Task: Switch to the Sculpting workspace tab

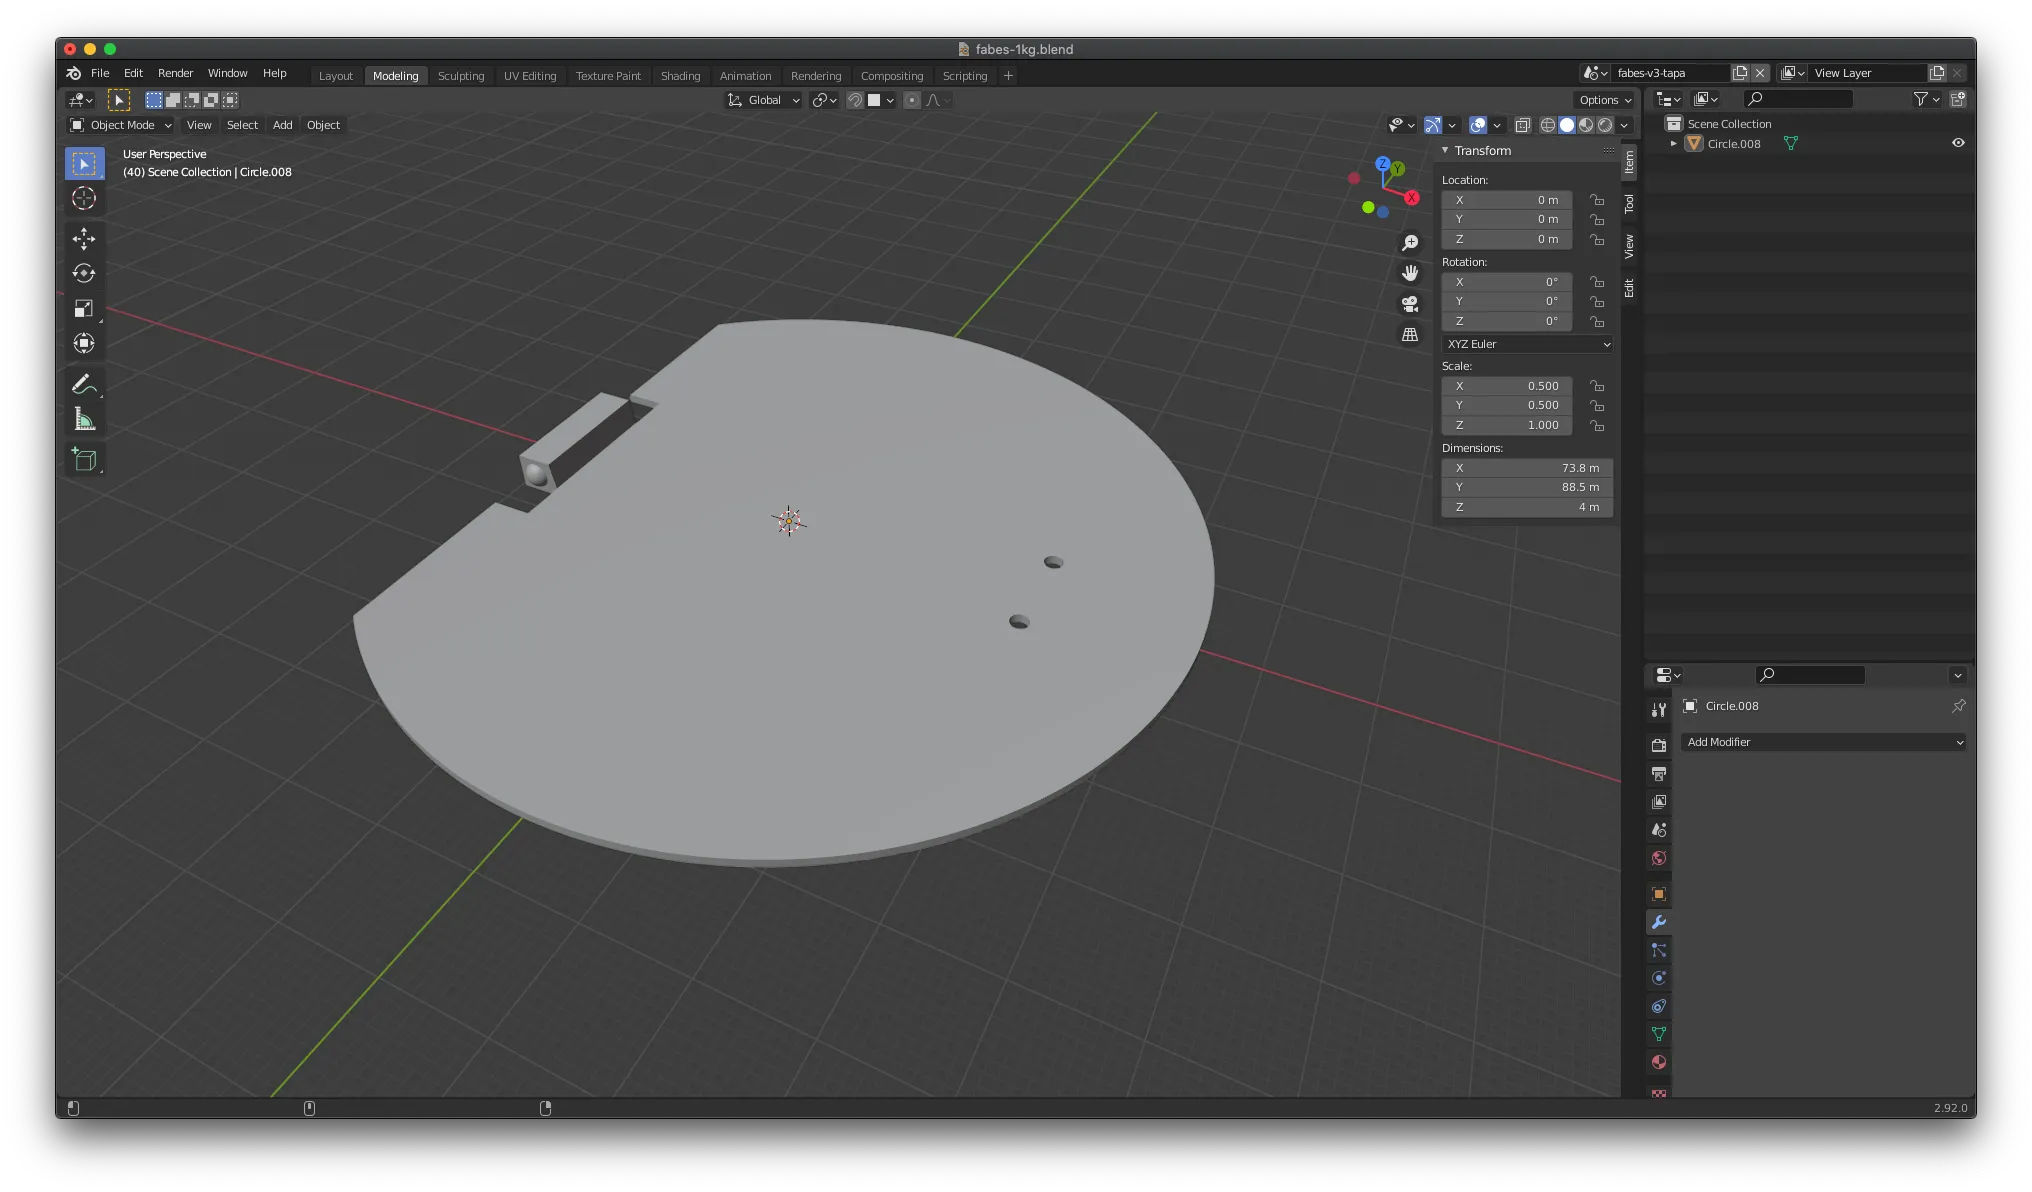Action: [460, 76]
